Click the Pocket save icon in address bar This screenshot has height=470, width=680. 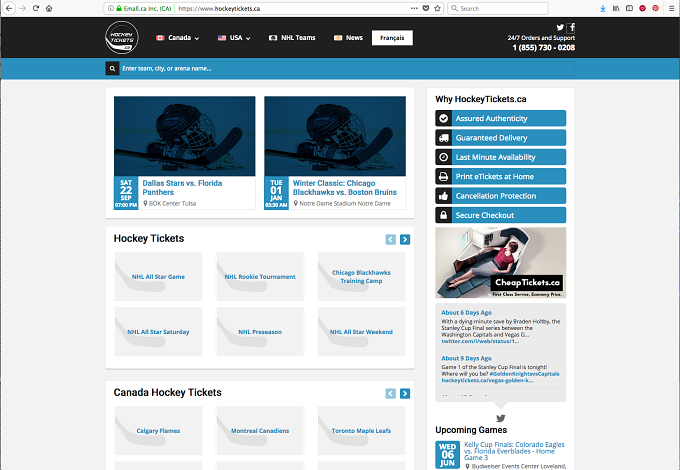(426, 8)
